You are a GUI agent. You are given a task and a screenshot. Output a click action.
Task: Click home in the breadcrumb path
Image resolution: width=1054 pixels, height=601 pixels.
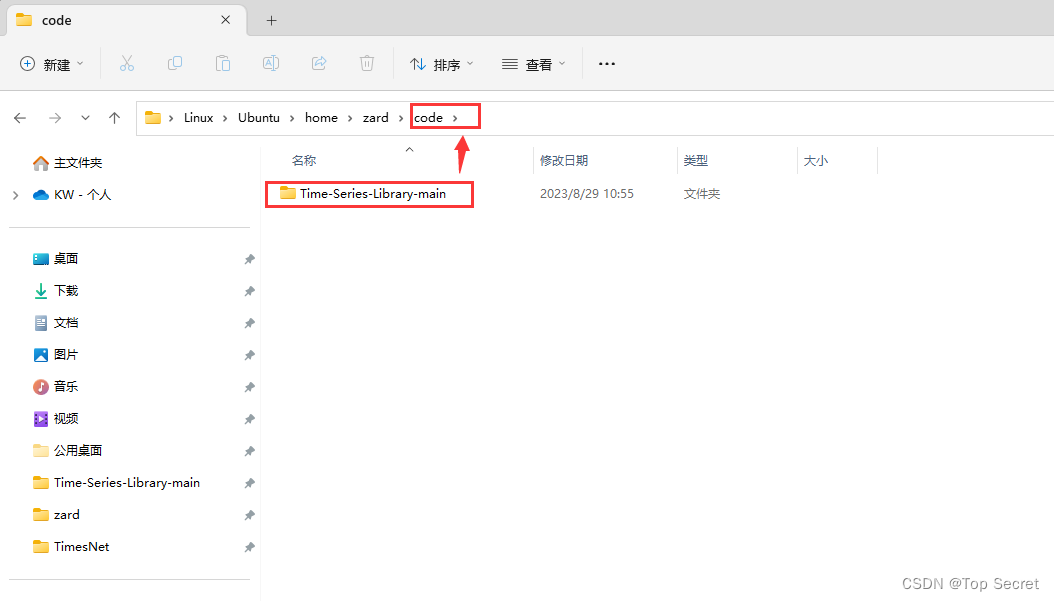point(321,118)
